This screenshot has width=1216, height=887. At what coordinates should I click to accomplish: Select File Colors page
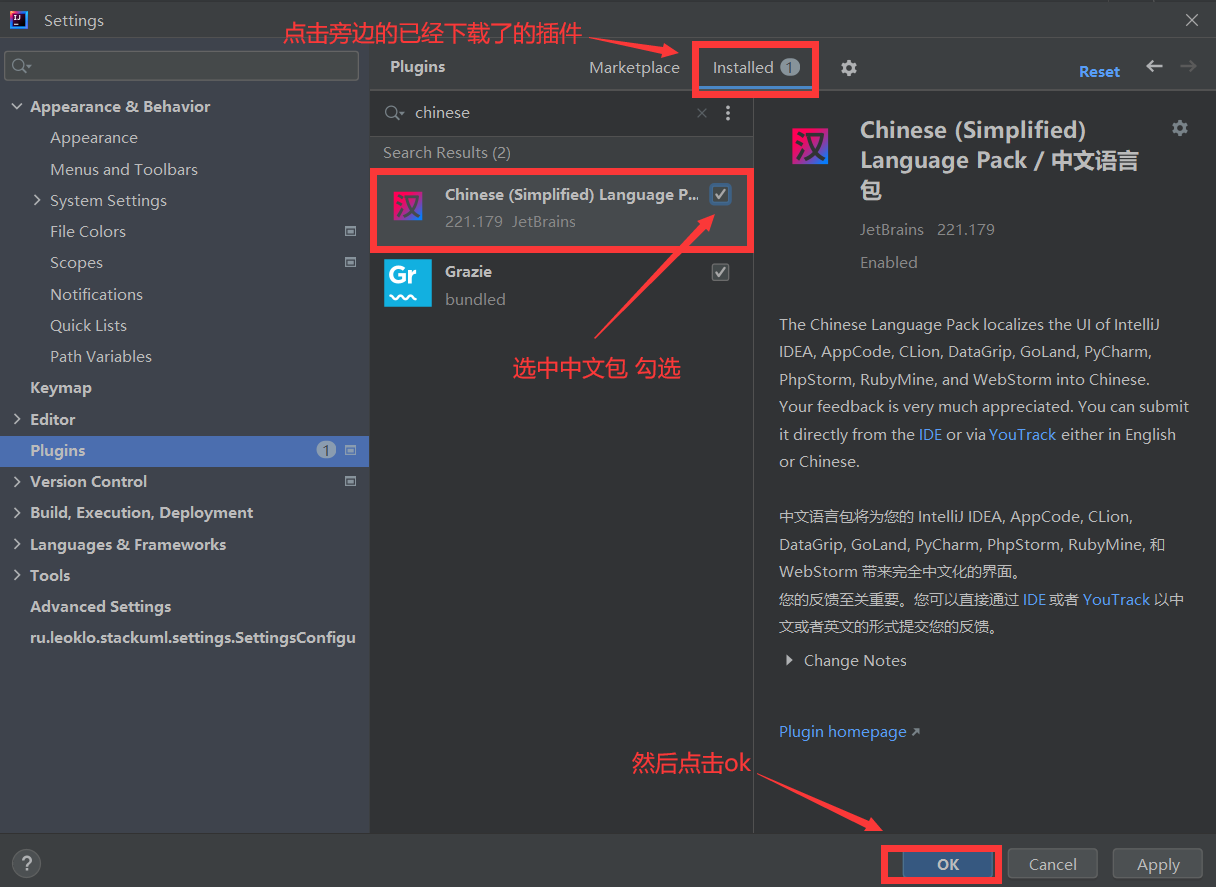[x=88, y=231]
